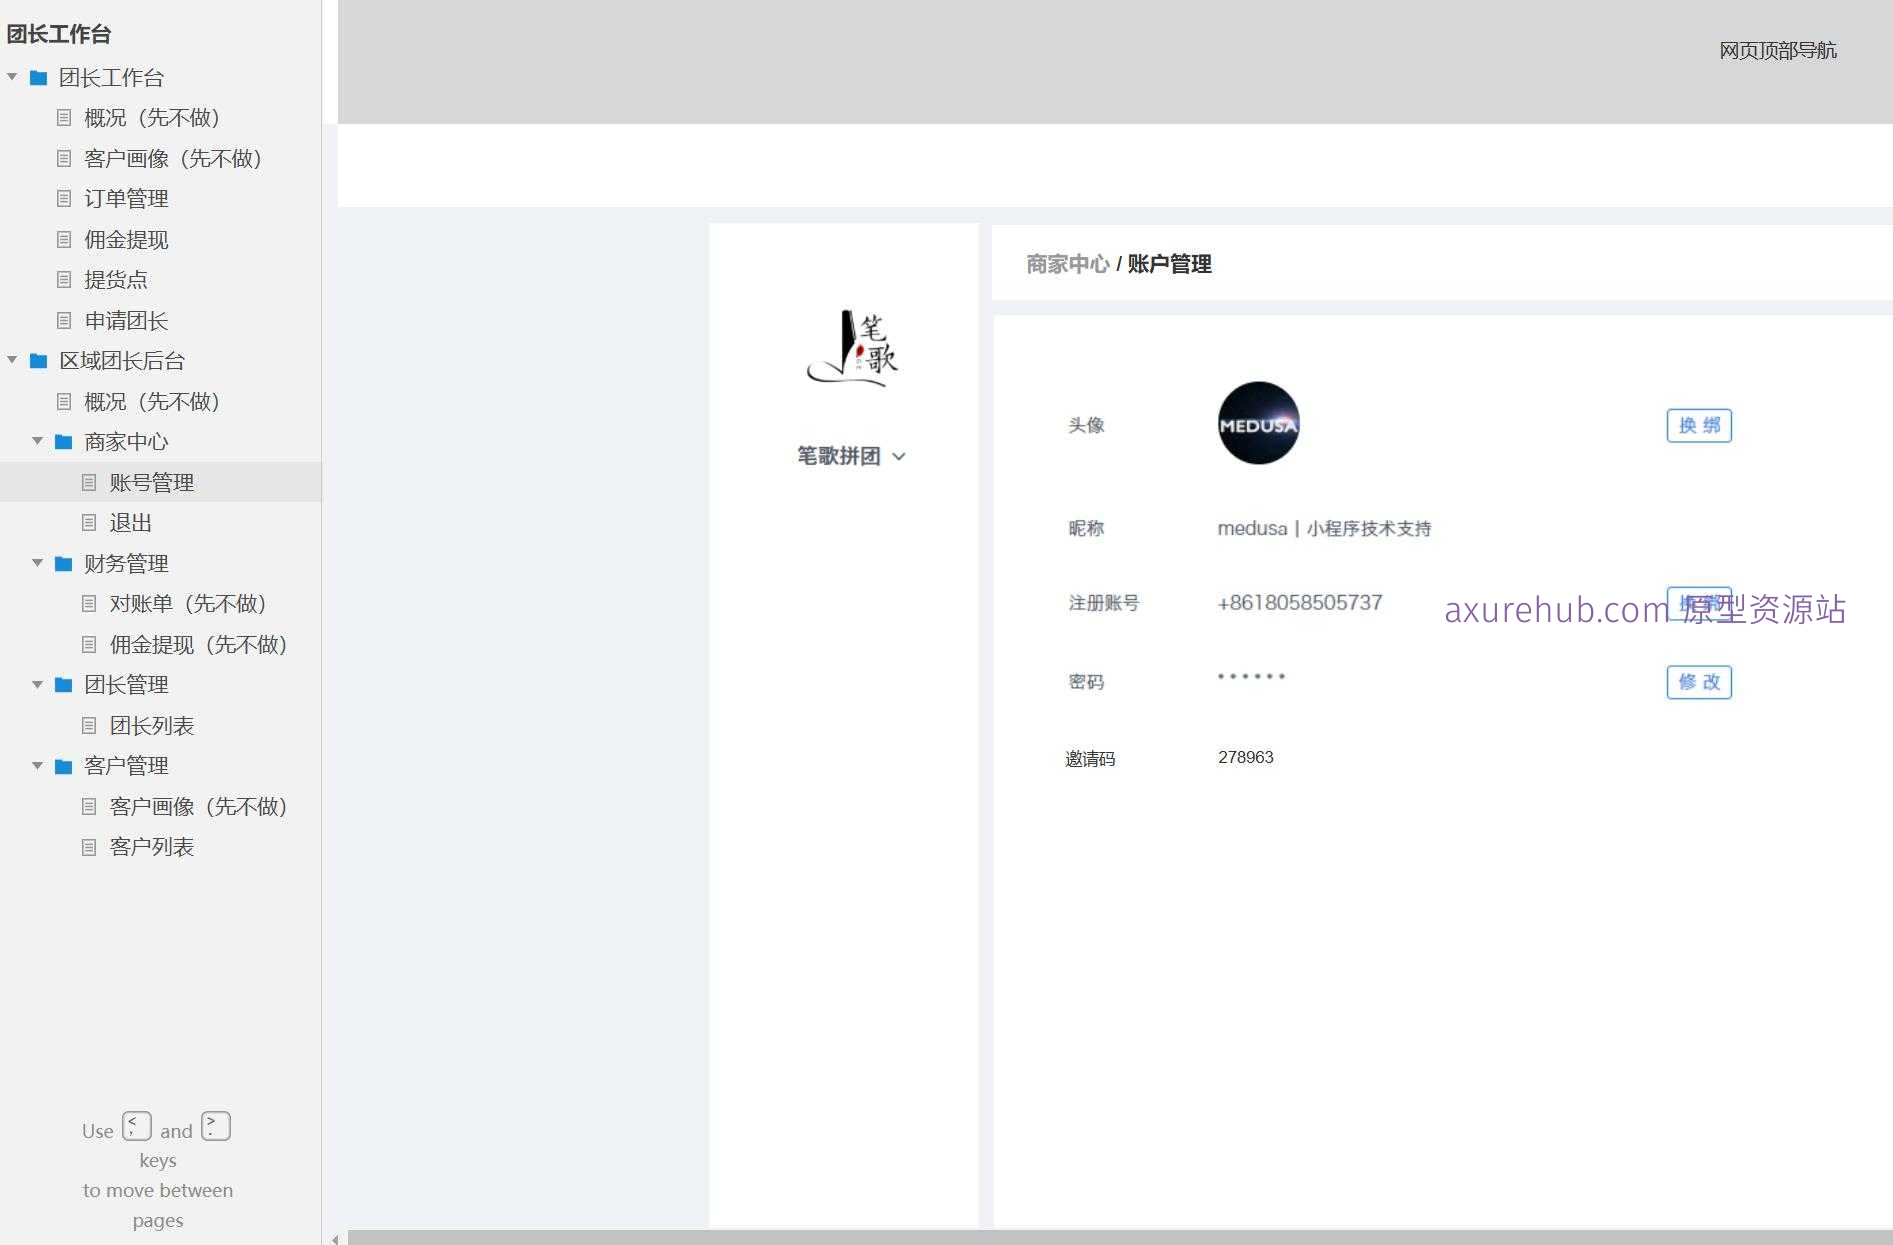Click the page icon next to 佣金提现
This screenshot has width=1893, height=1245.
point(64,239)
